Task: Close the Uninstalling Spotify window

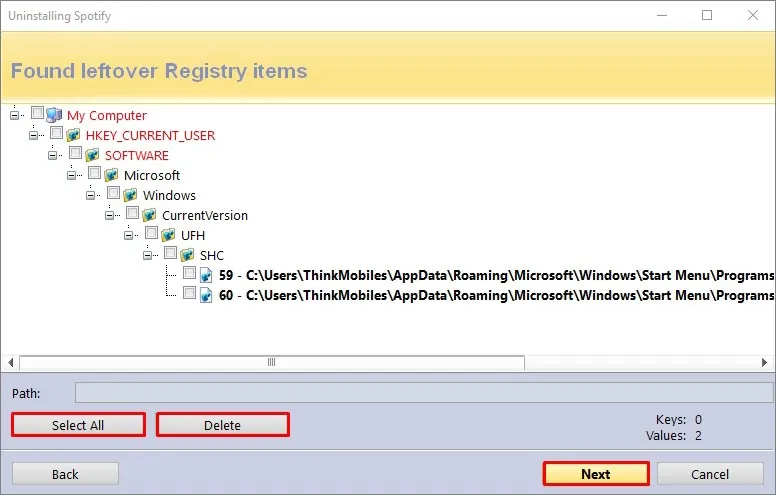Action: 753,15
